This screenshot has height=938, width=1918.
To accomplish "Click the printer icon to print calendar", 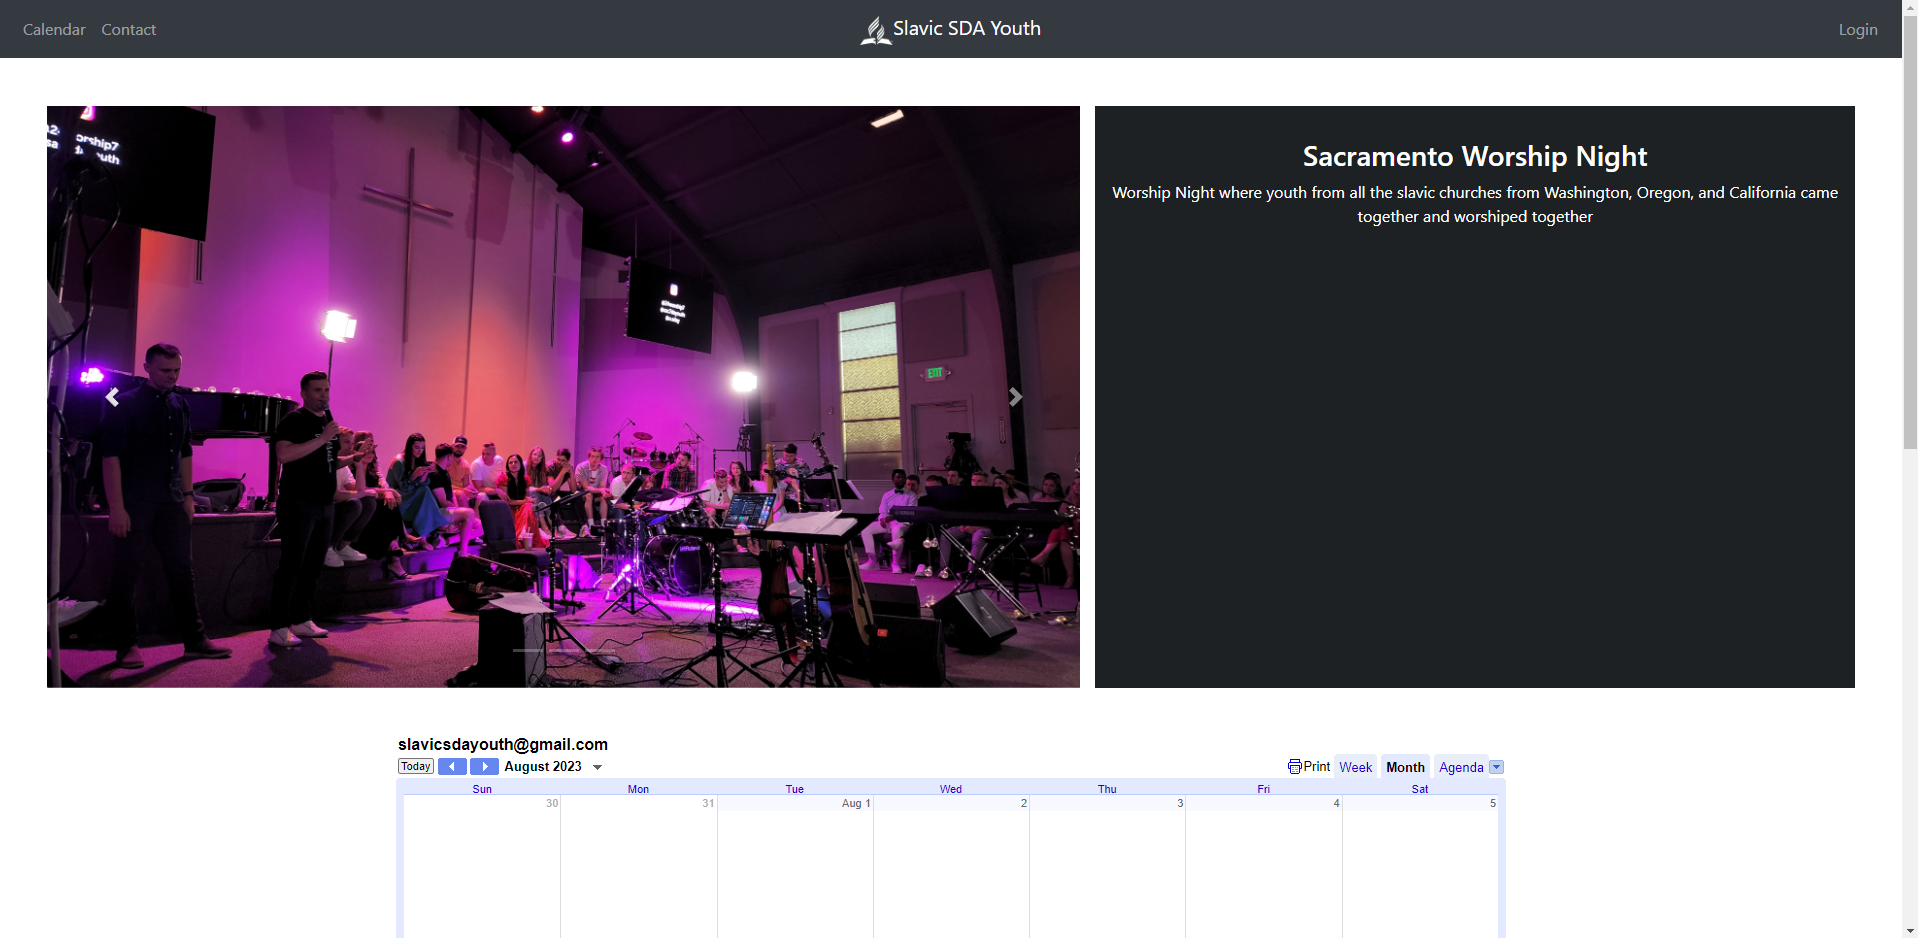I will click(1294, 767).
